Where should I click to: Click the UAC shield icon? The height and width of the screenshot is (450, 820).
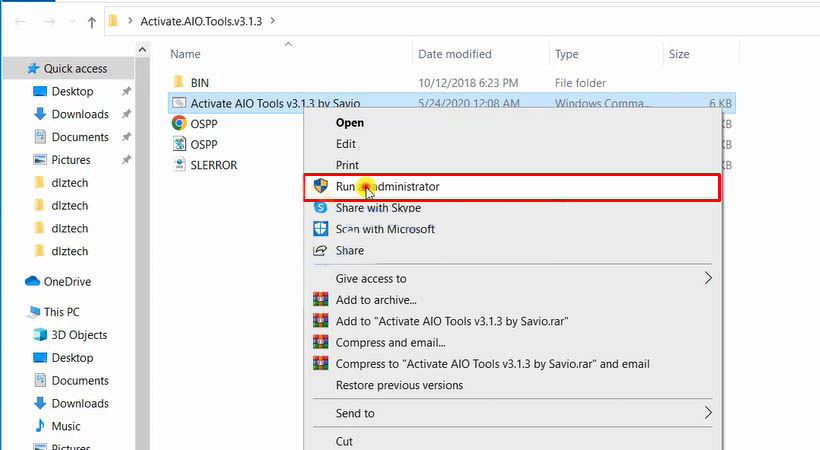click(x=321, y=186)
